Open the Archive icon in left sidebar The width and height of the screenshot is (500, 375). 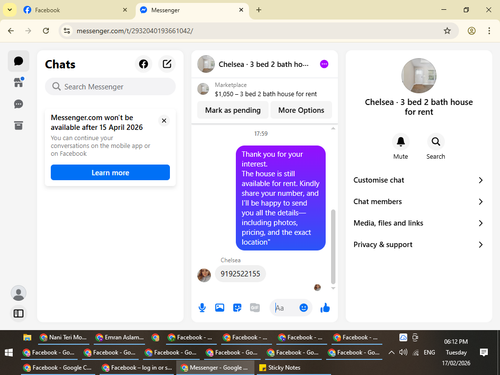click(x=18, y=126)
